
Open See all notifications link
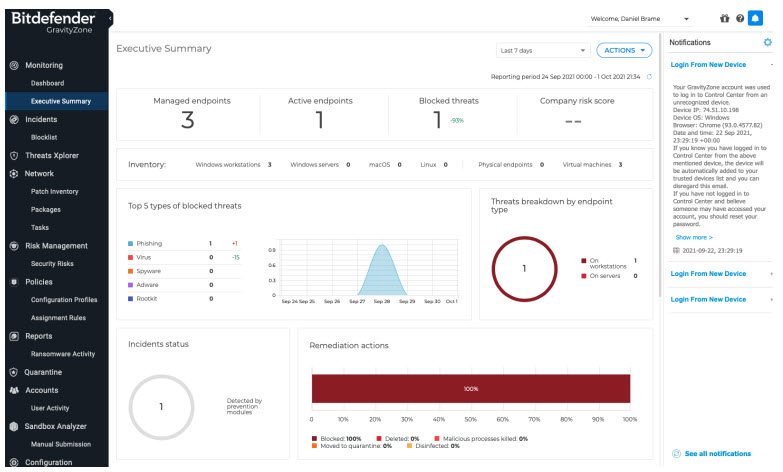[717, 454]
